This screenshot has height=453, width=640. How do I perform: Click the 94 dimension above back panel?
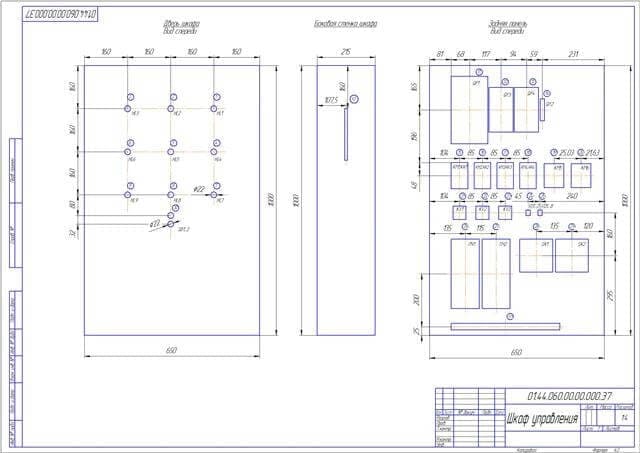513,54
